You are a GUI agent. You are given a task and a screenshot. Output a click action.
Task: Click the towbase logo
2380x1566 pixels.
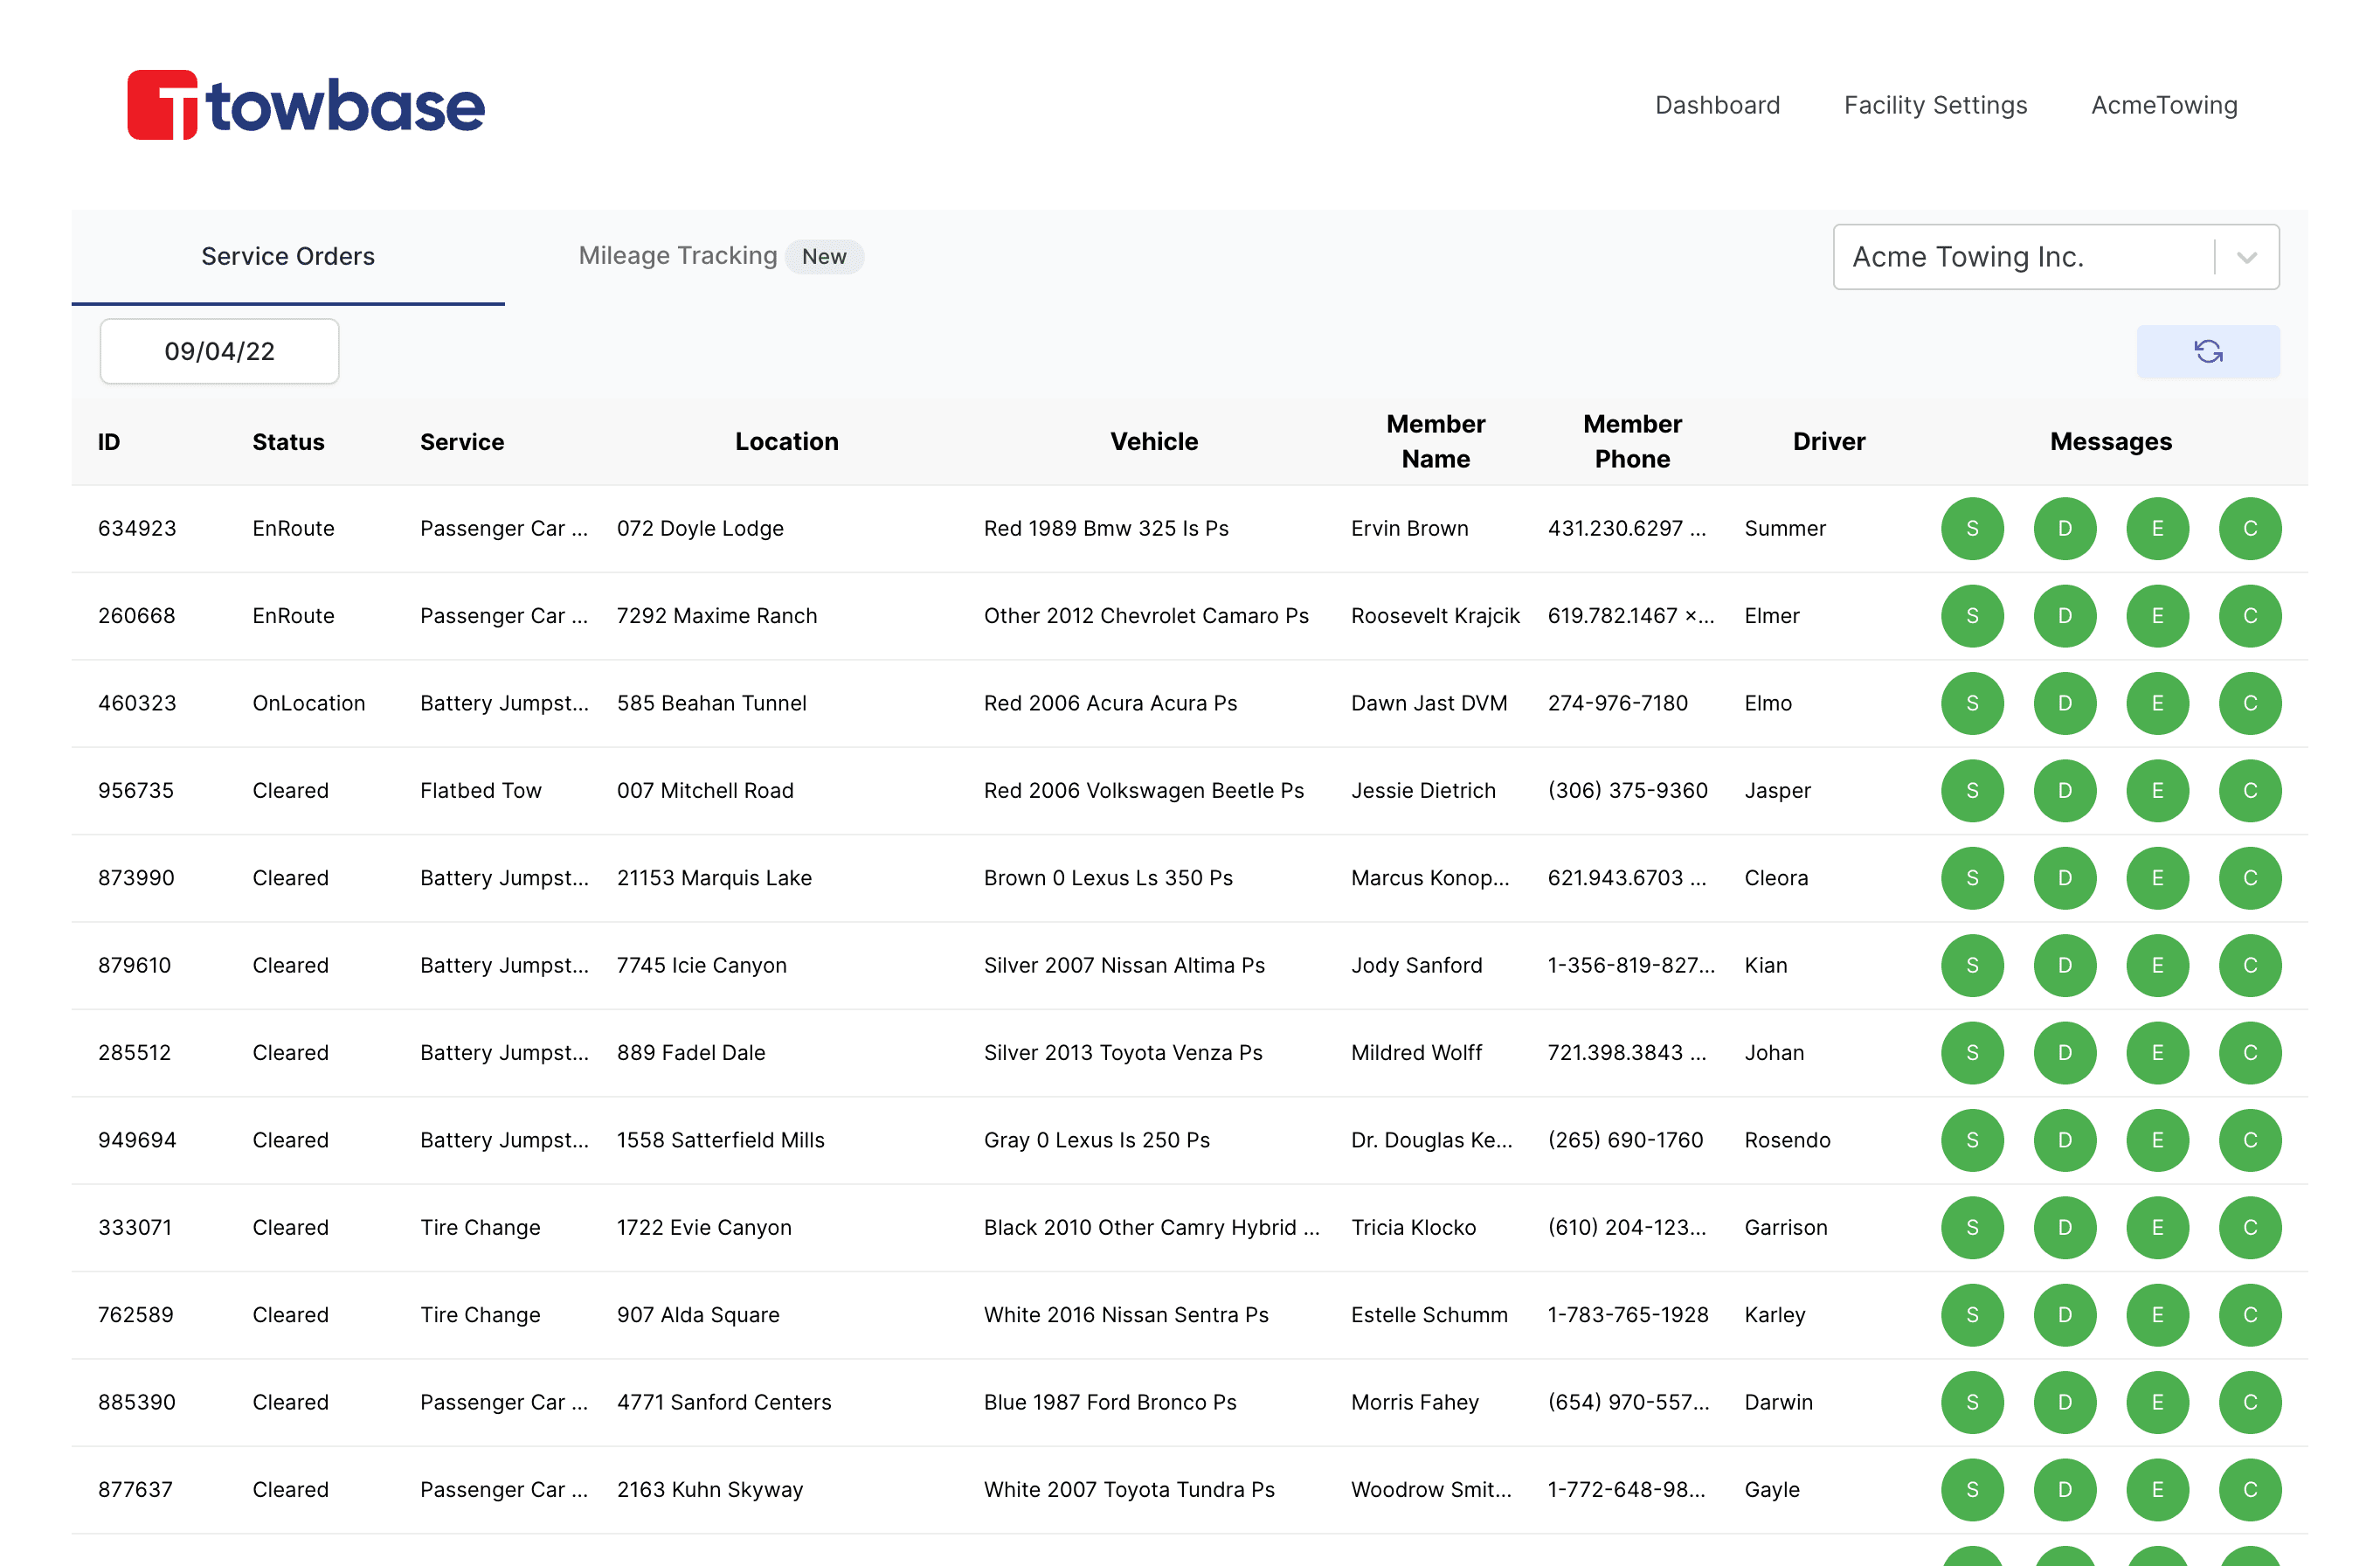[306, 105]
